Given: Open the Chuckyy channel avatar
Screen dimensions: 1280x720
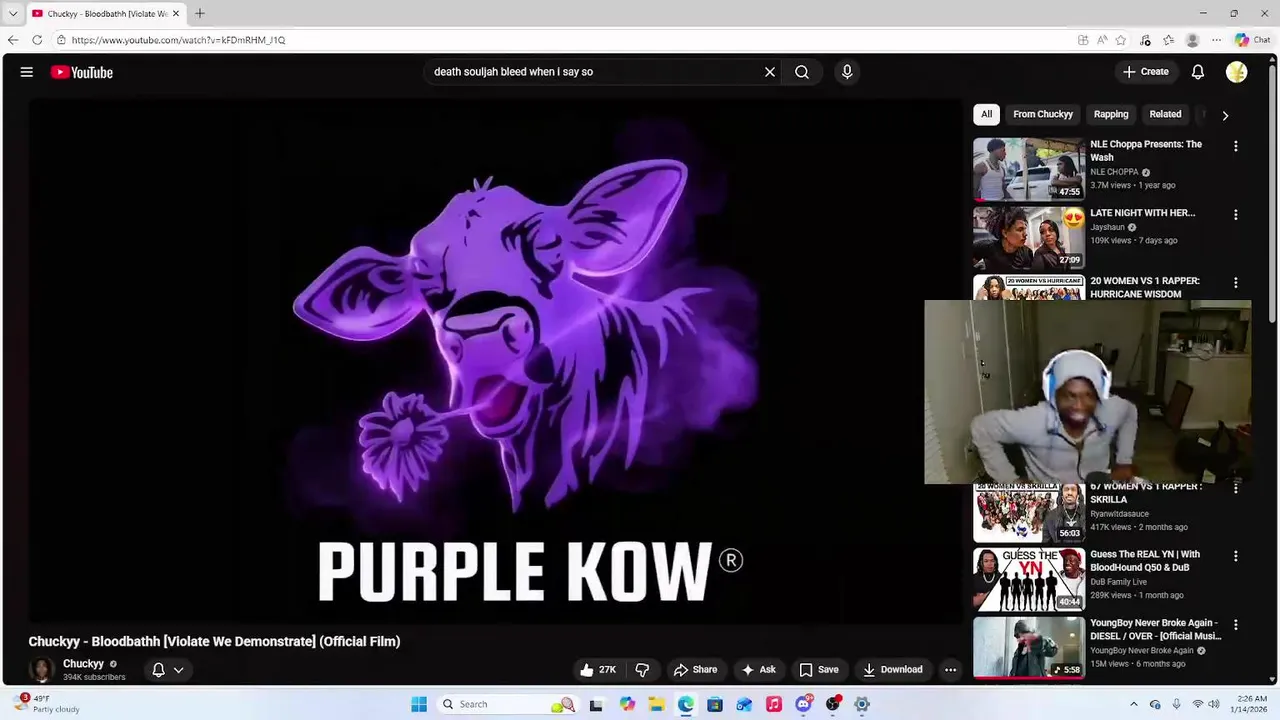Looking at the screenshot, I should point(42,670).
